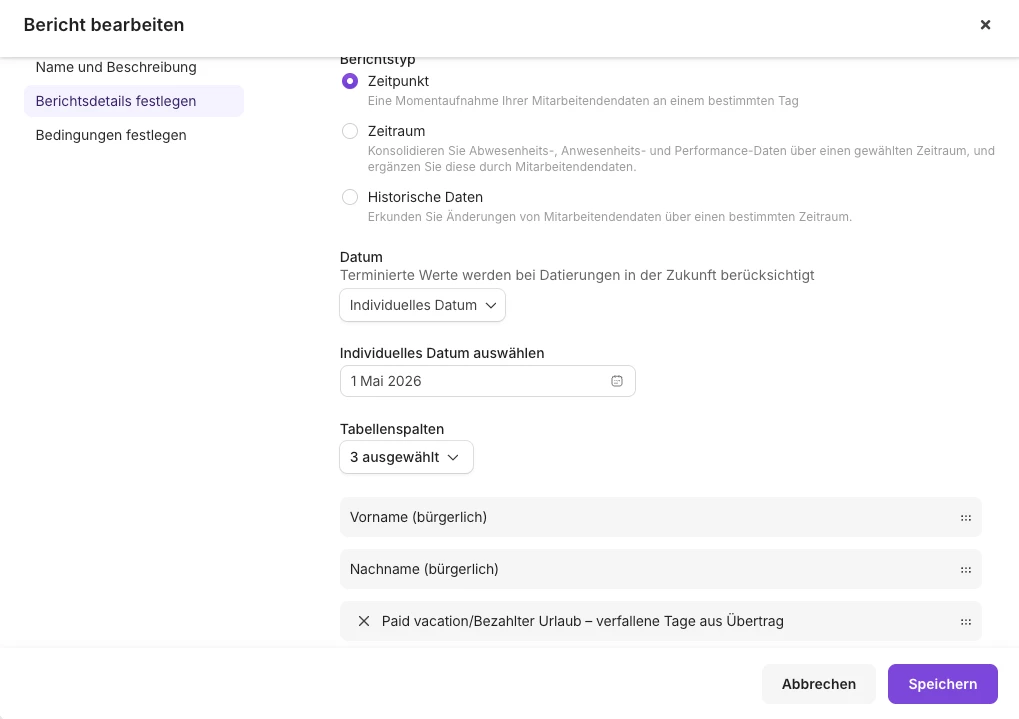Select the Zeitpunkt report type
The height and width of the screenshot is (719, 1019).
click(350, 81)
